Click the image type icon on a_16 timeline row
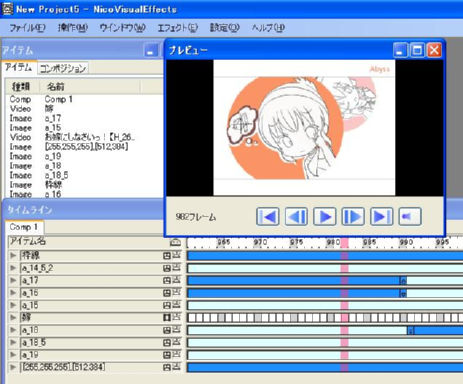 (167, 293)
